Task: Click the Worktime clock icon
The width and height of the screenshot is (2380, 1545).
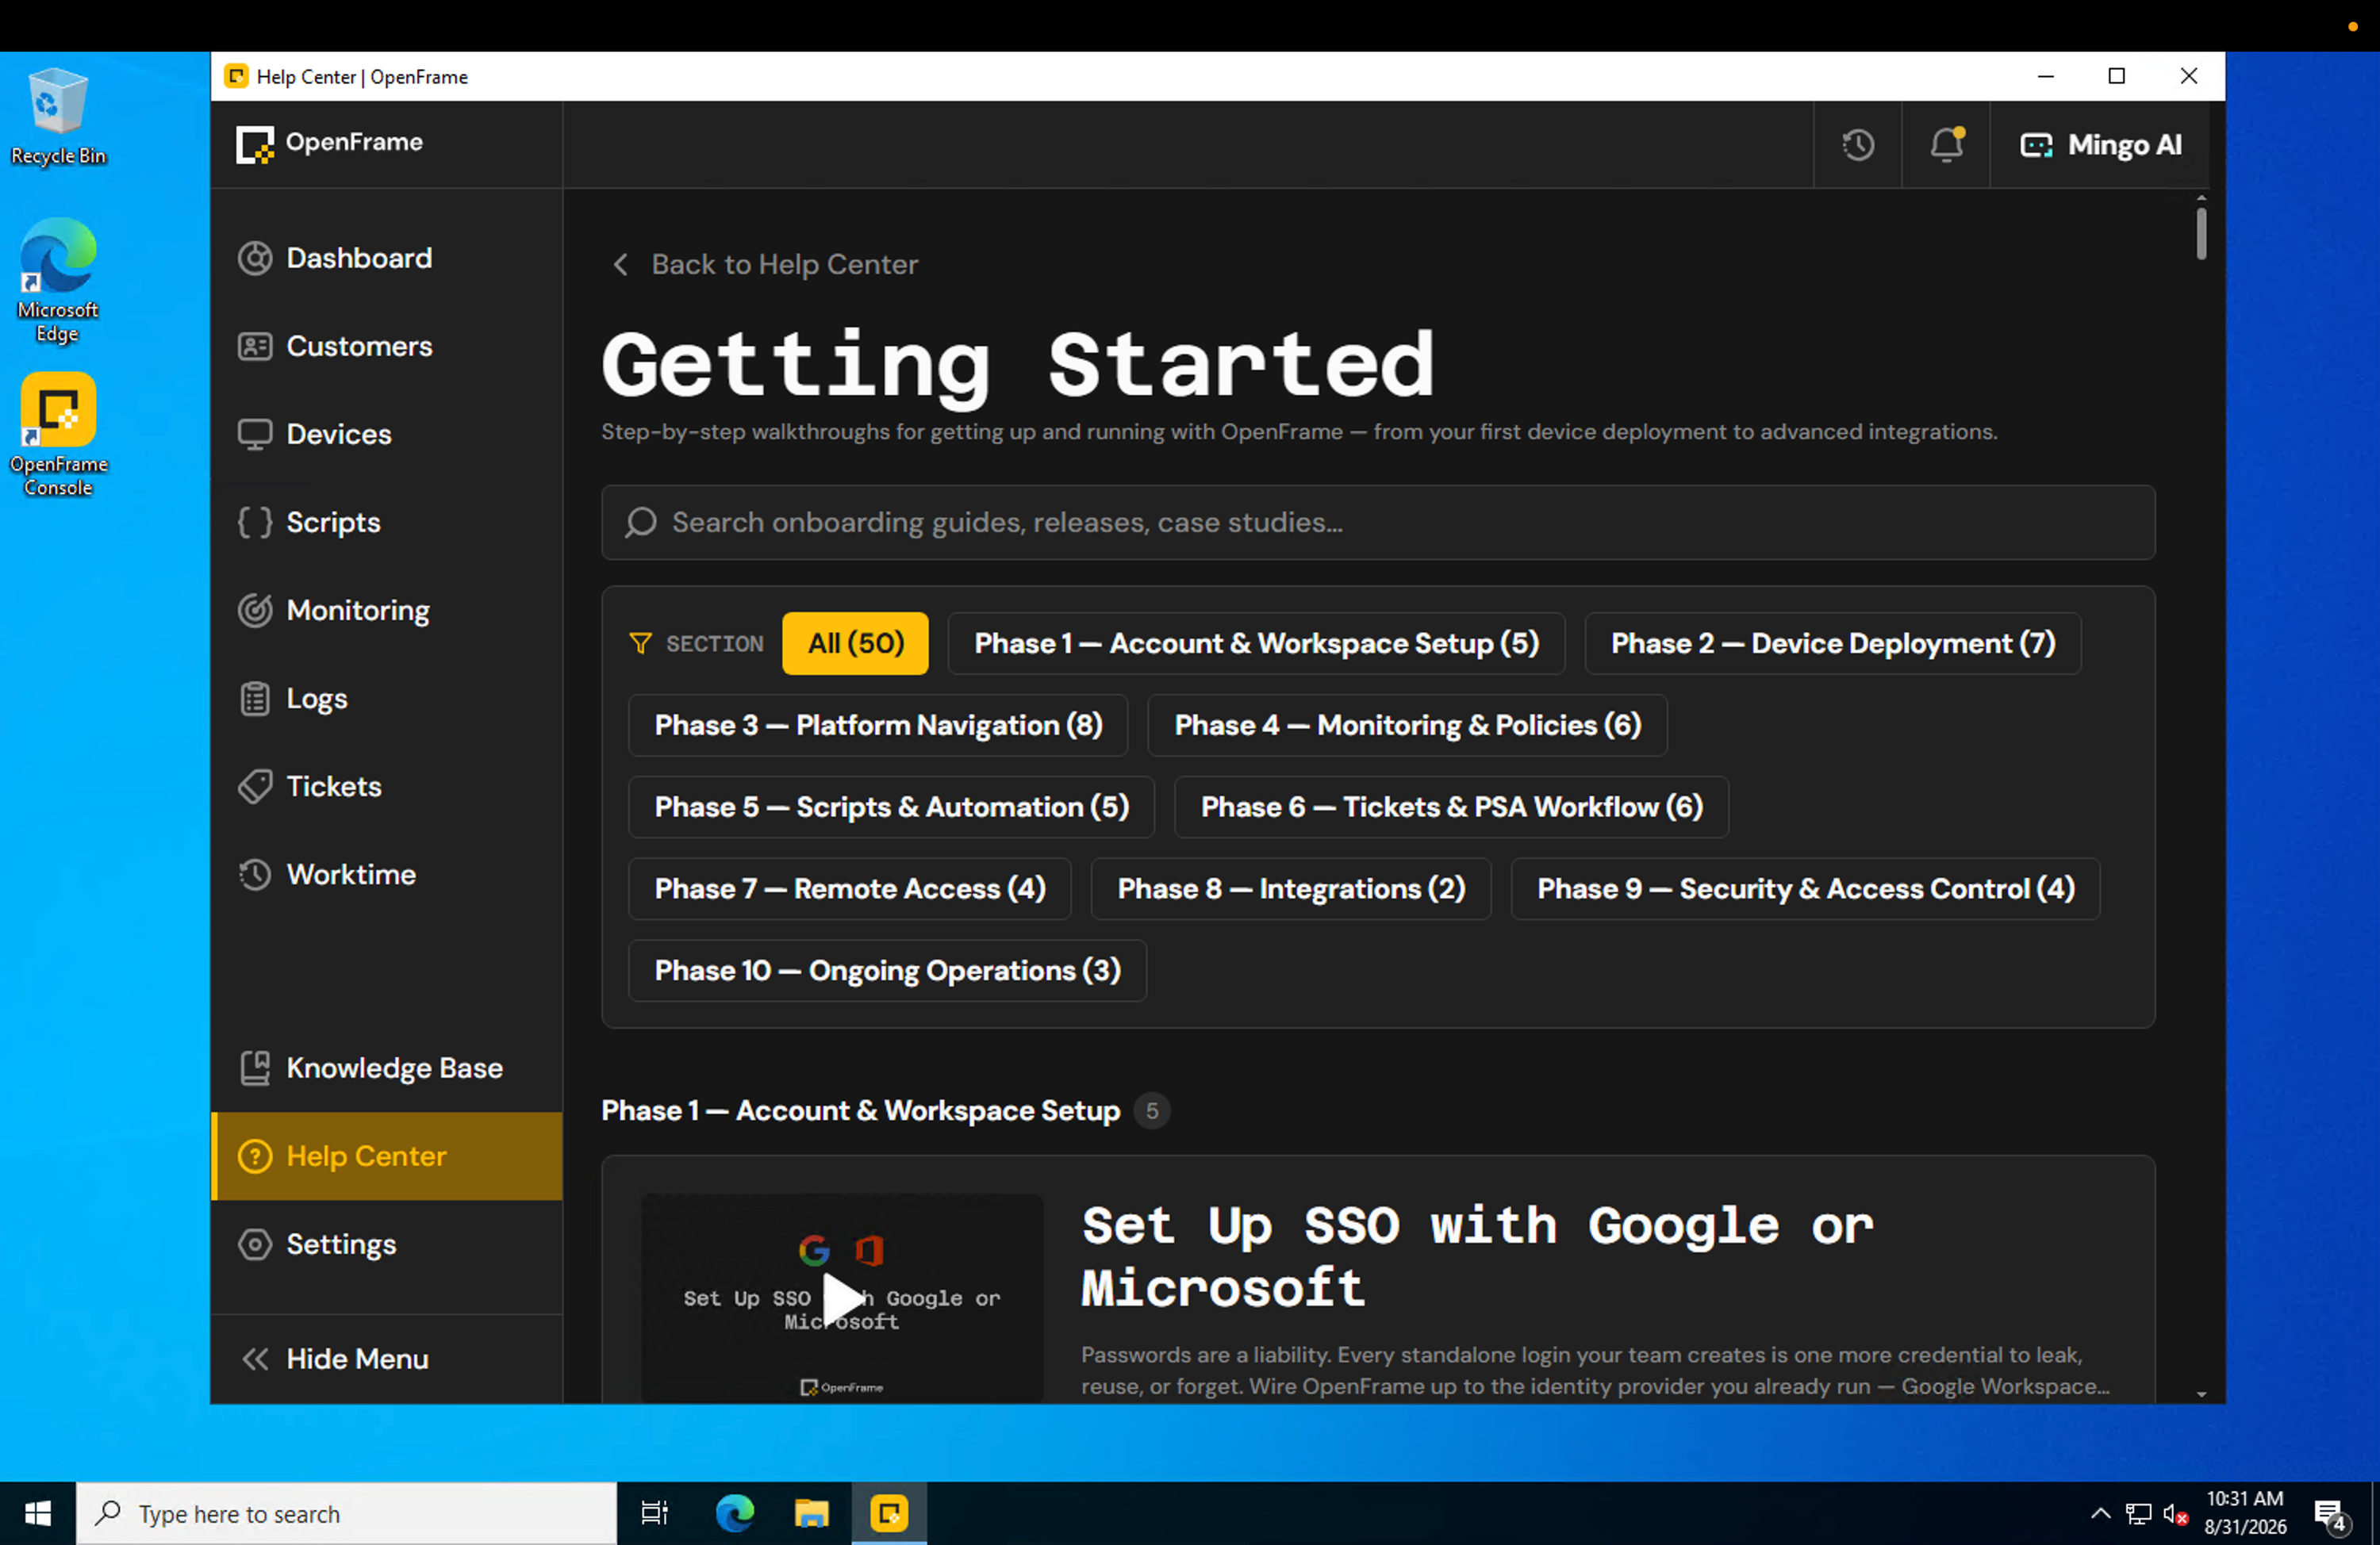Action: click(x=255, y=874)
